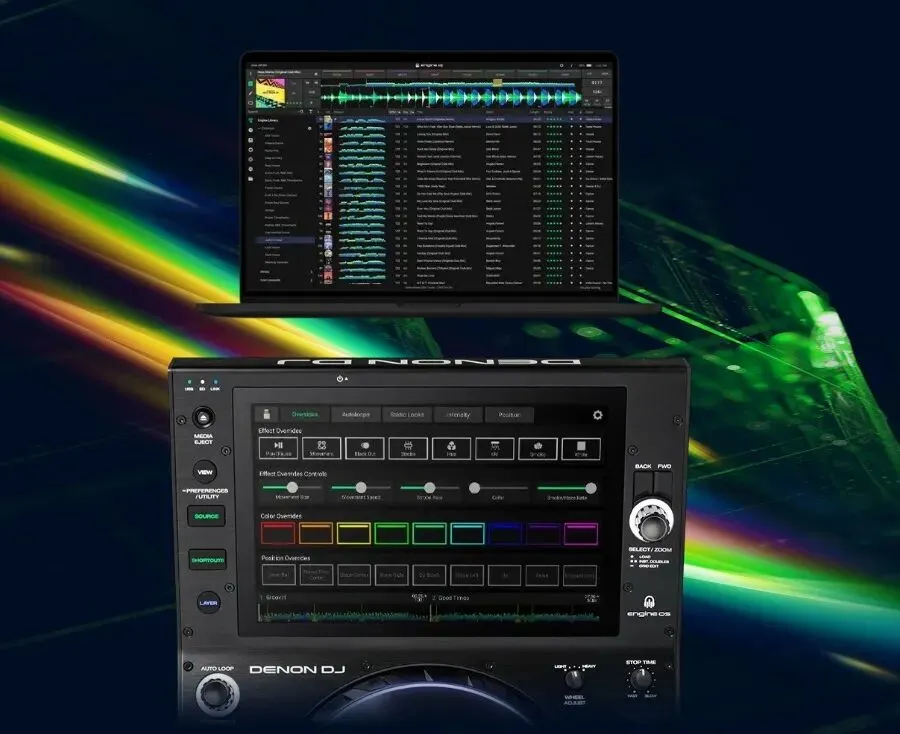Select the Stage Left position override
Image resolution: width=900 pixels, height=734 pixels.
(x=467, y=575)
